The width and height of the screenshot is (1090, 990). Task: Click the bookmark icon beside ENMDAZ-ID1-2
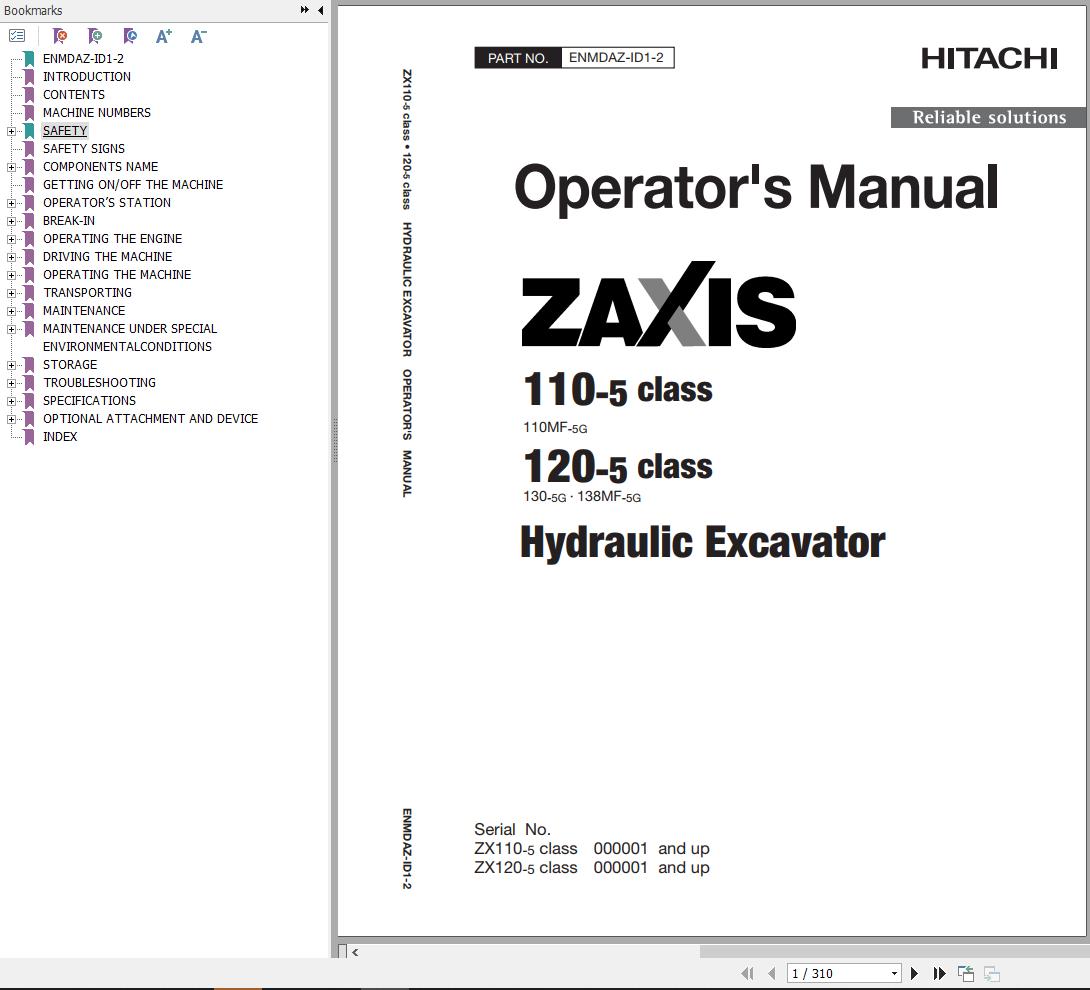click(30, 58)
